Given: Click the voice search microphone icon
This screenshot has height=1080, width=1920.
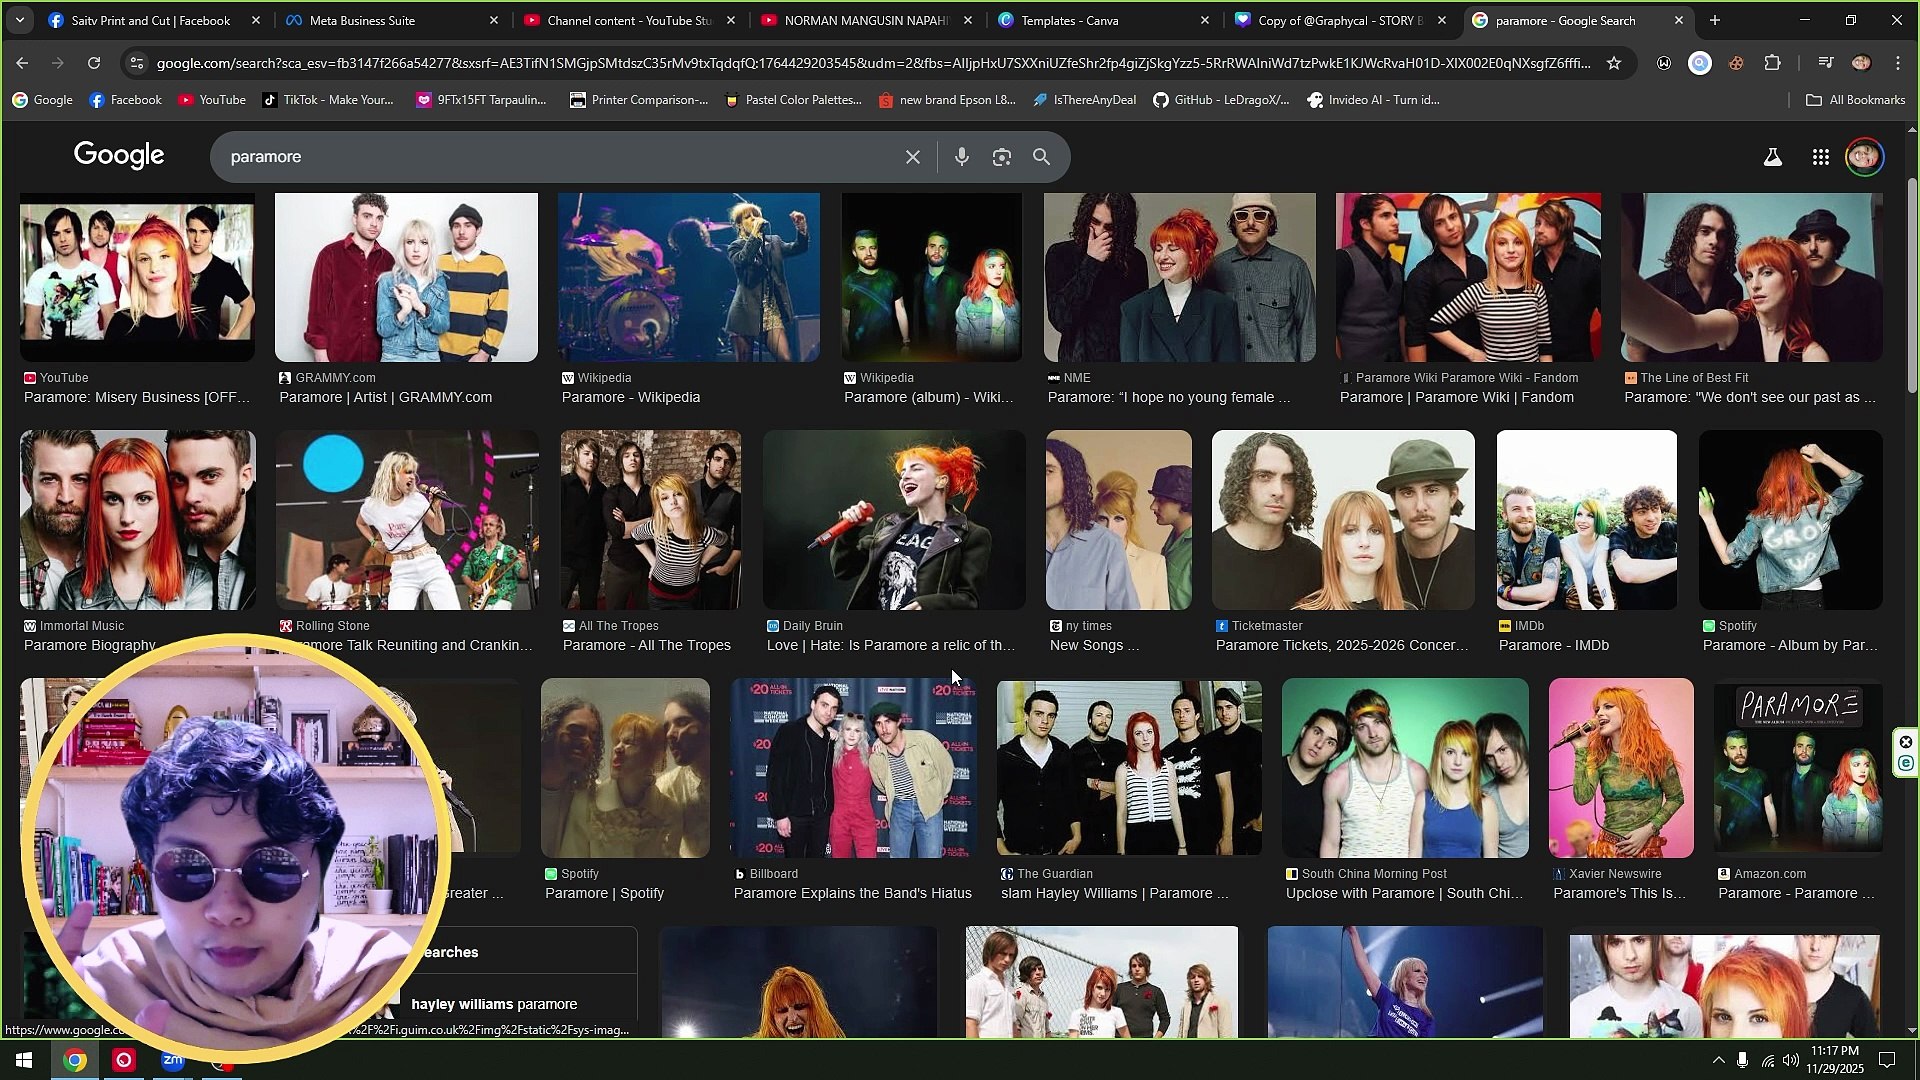Looking at the screenshot, I should coord(961,157).
